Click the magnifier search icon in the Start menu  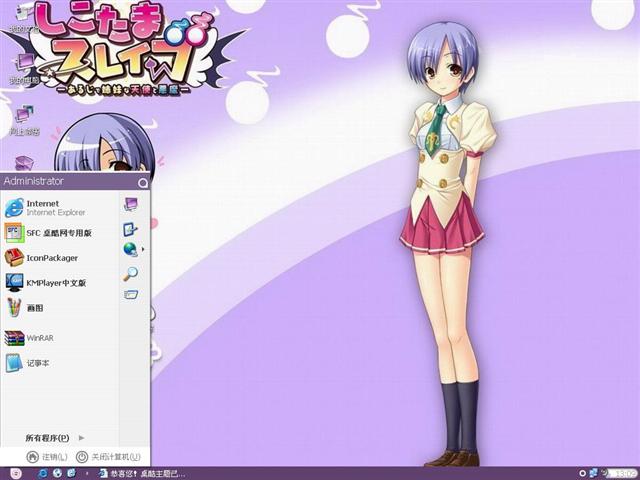[130, 273]
